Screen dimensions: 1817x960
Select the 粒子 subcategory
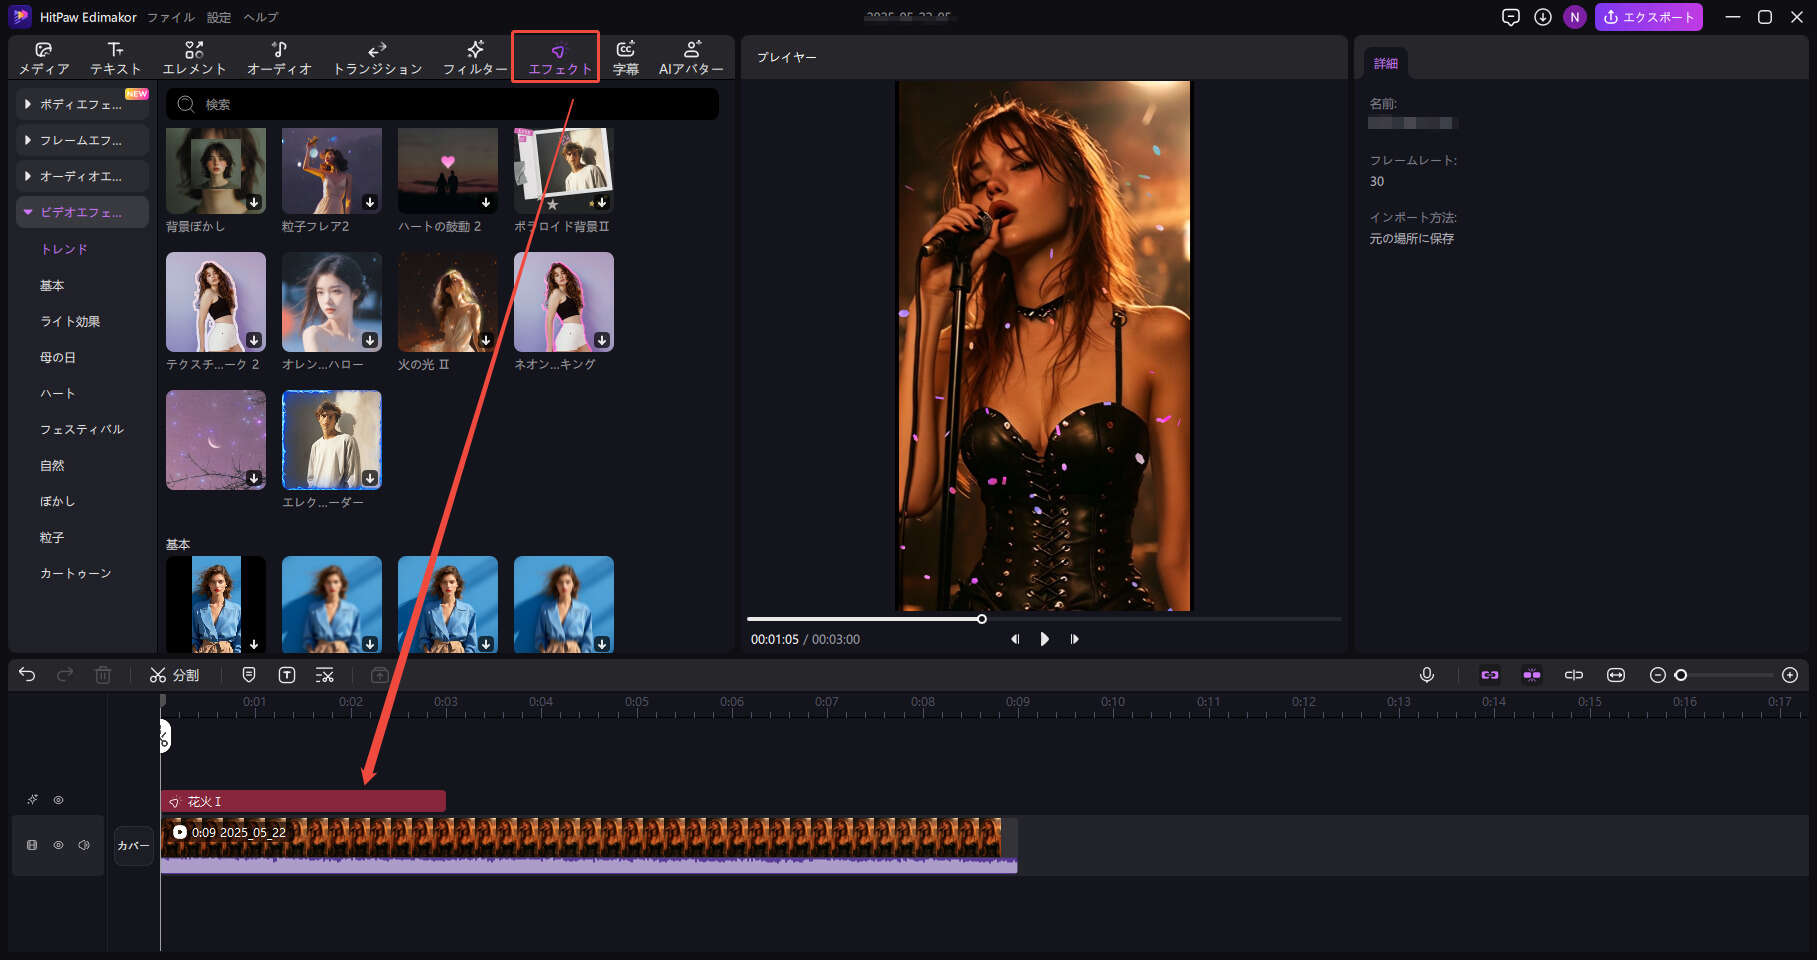pos(52,537)
